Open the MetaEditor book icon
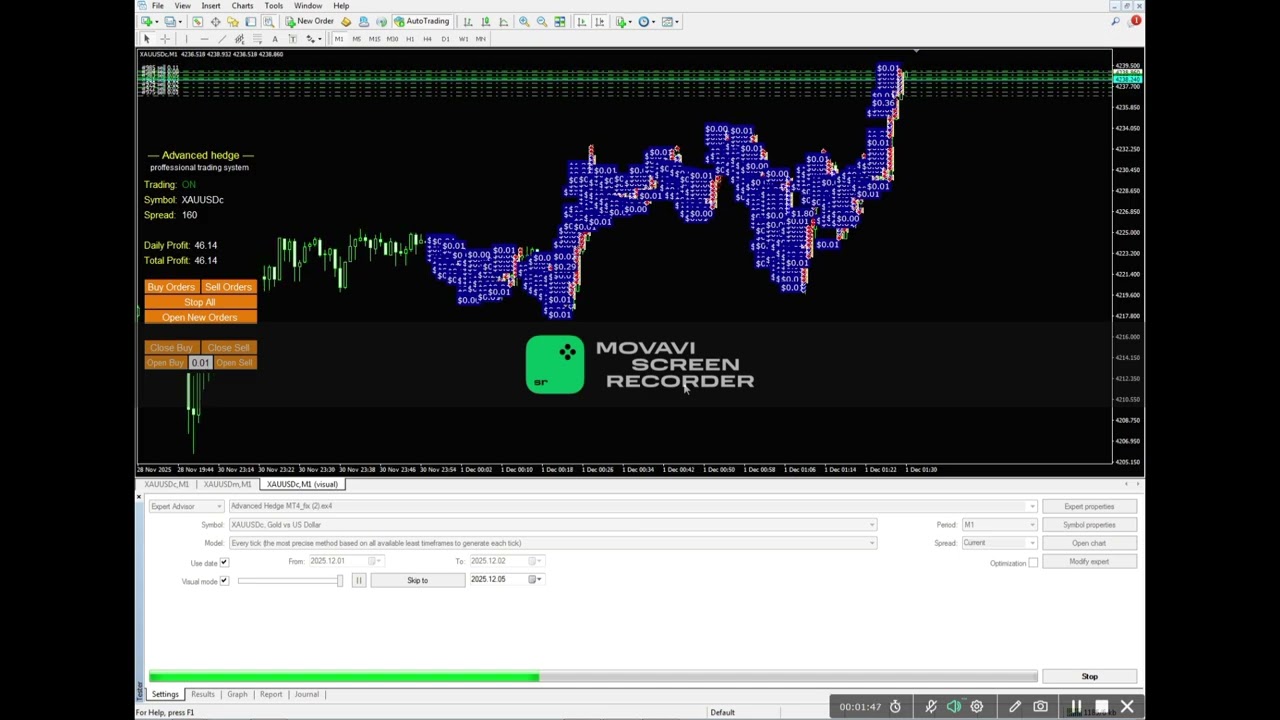This screenshot has height=720, width=1280. [346, 21]
